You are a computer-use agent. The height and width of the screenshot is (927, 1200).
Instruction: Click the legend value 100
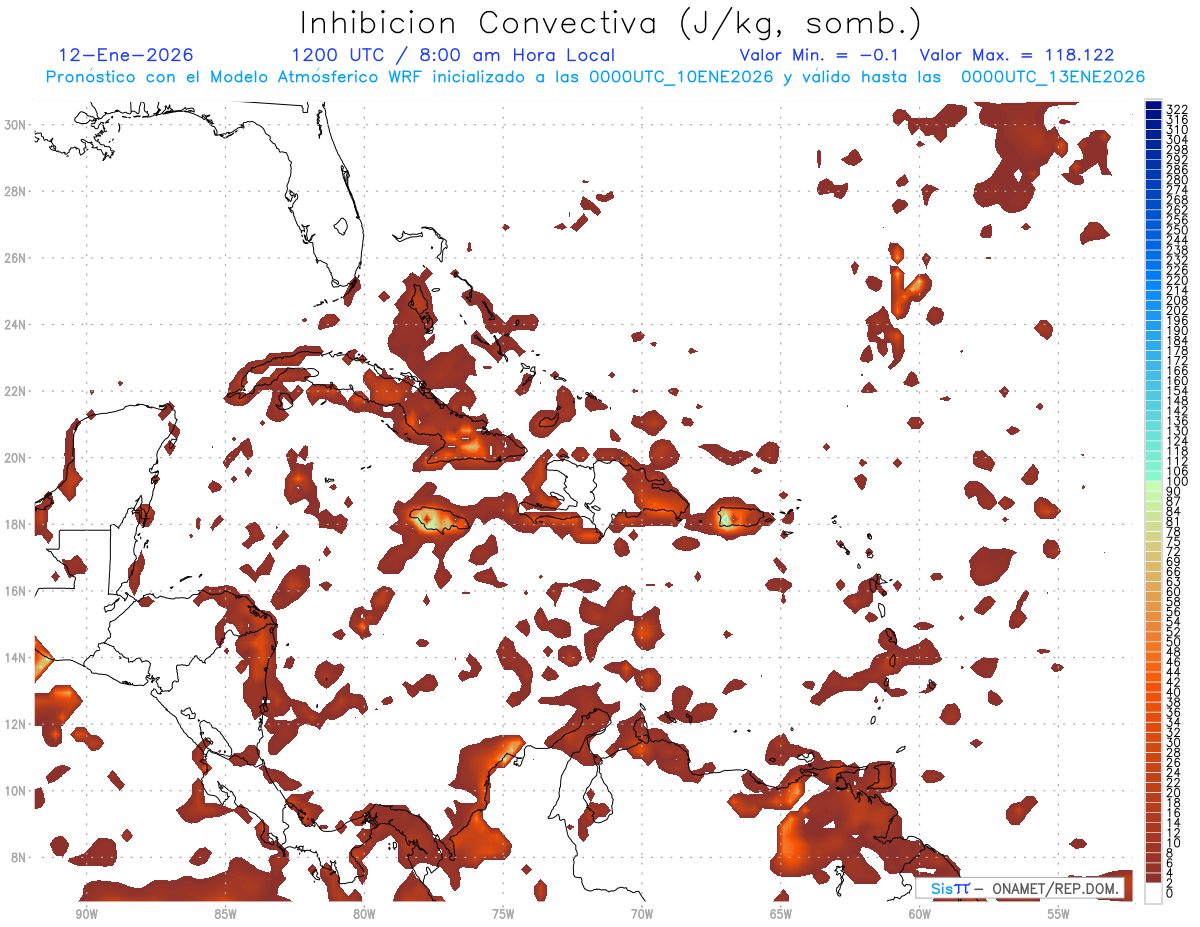1177,482
